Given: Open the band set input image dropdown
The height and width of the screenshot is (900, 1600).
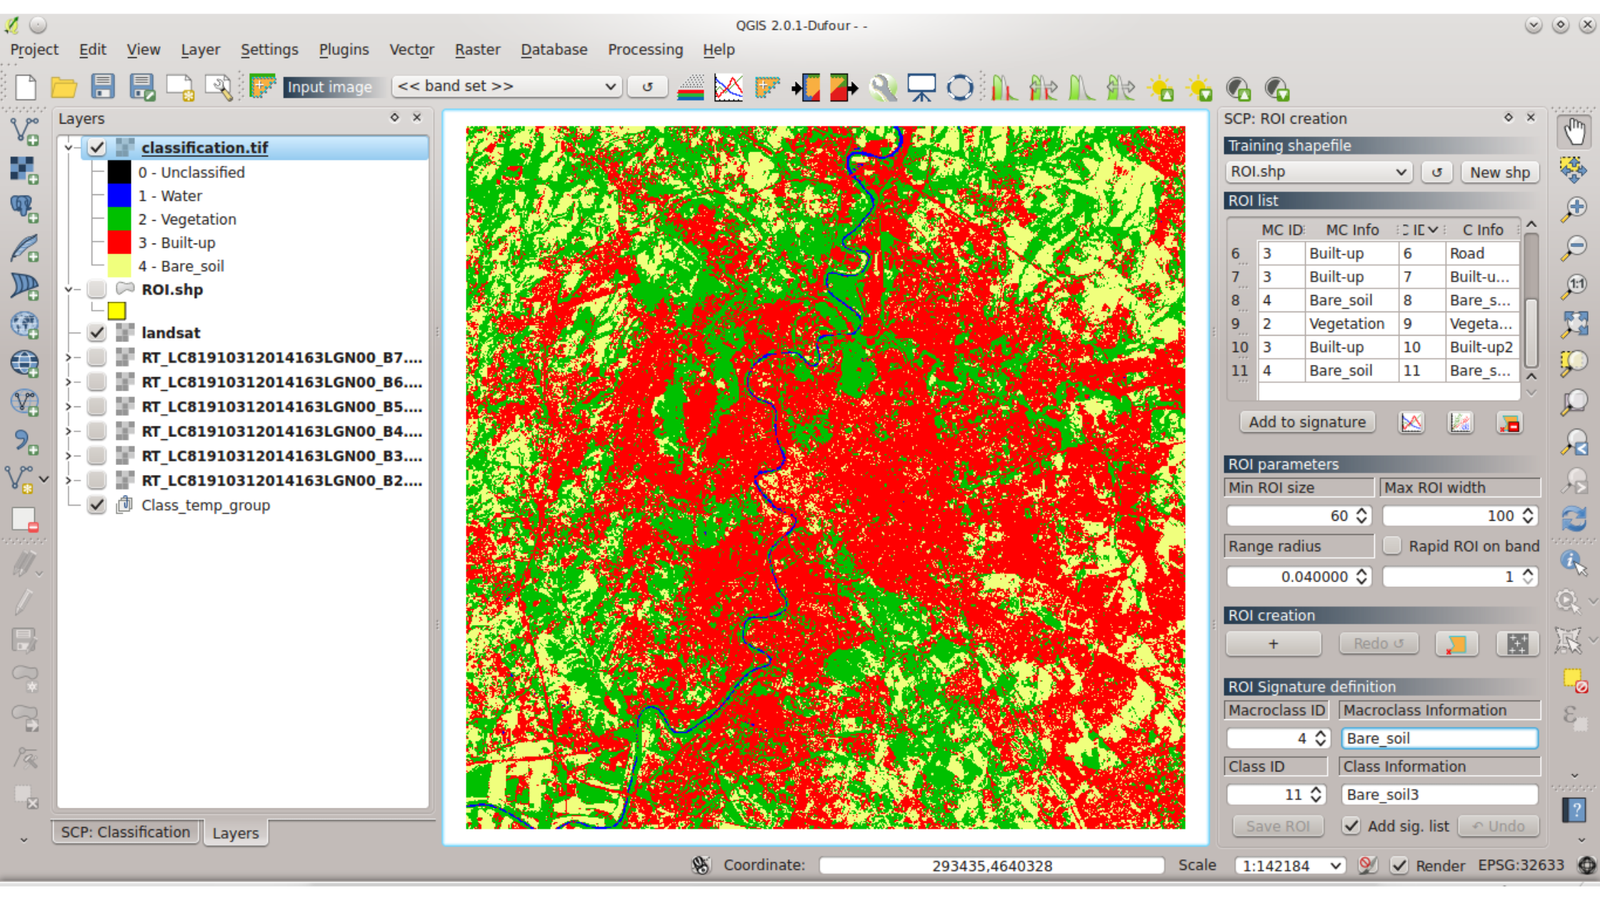Looking at the screenshot, I should [x=506, y=87].
